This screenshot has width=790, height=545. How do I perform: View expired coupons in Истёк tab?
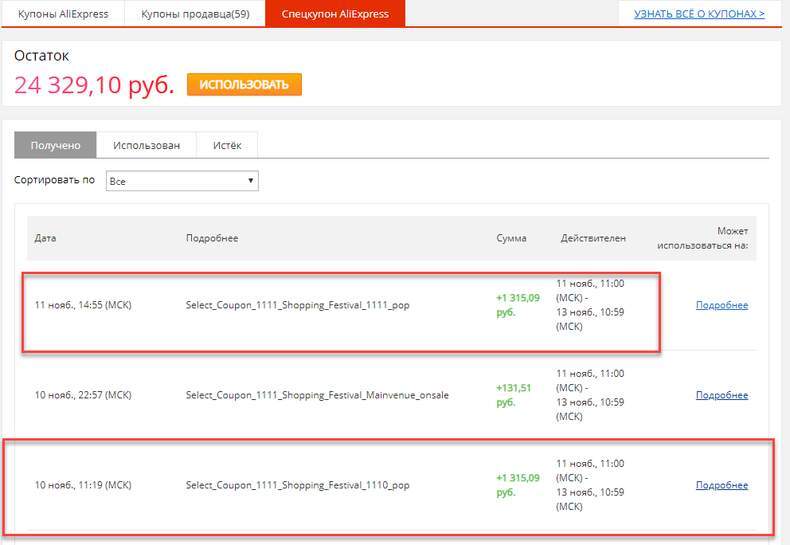tap(227, 145)
